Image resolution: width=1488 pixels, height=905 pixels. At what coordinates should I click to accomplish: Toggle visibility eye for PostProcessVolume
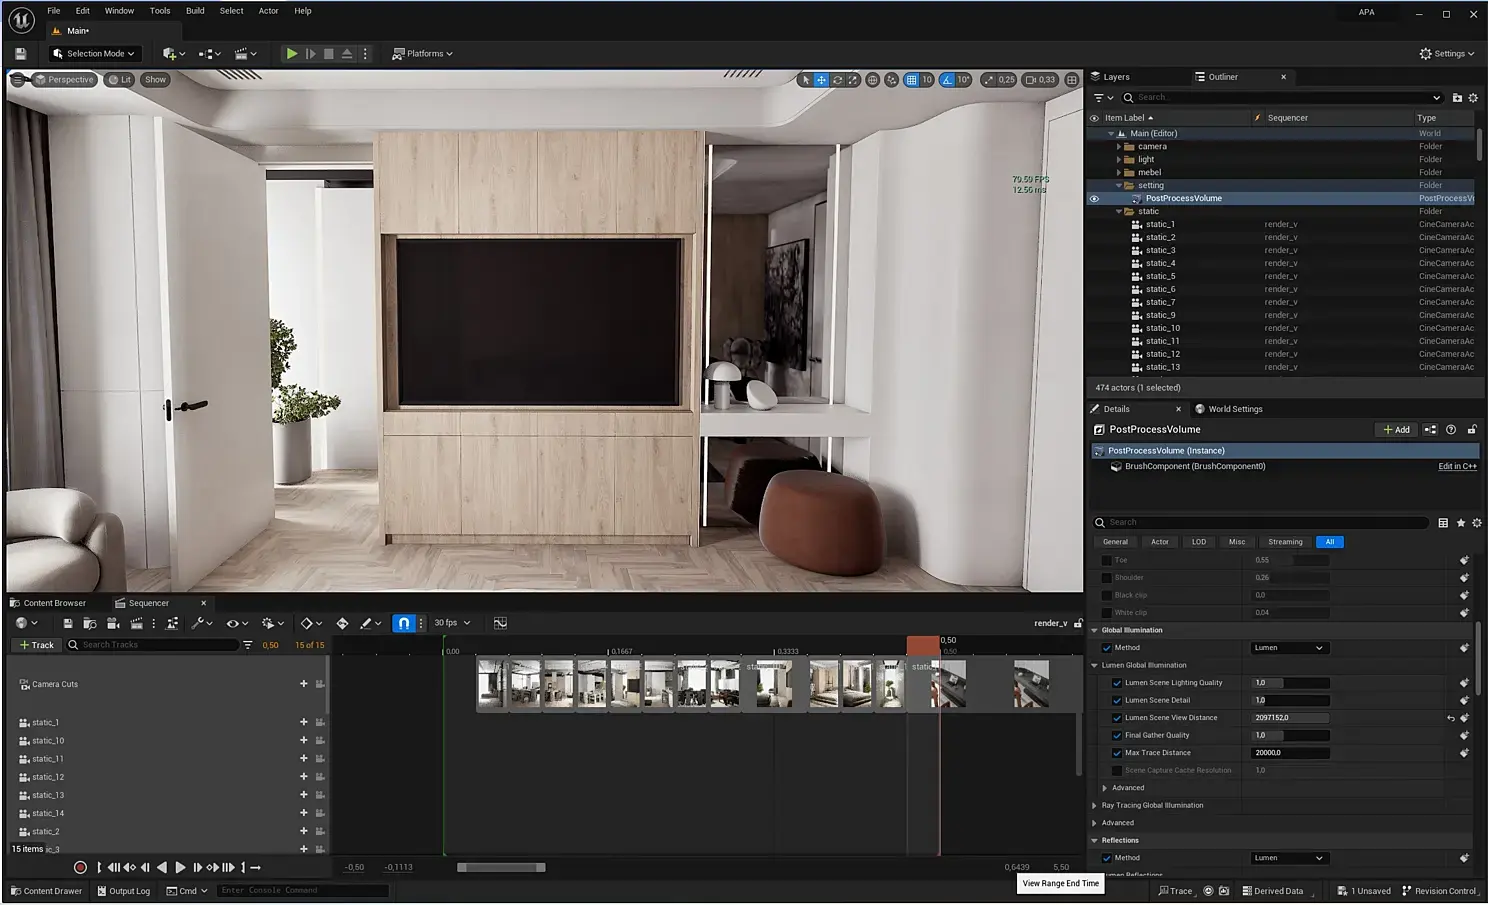click(1094, 199)
